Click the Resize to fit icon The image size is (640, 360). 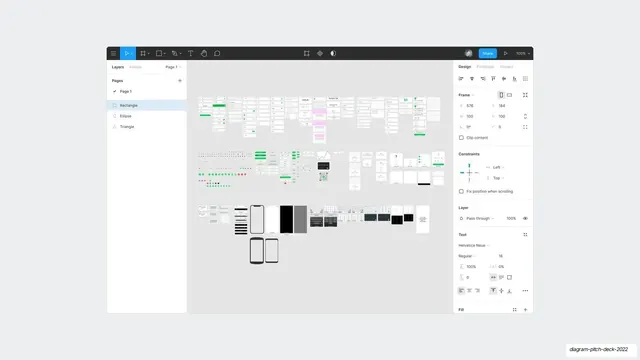pyautogui.click(x=525, y=95)
